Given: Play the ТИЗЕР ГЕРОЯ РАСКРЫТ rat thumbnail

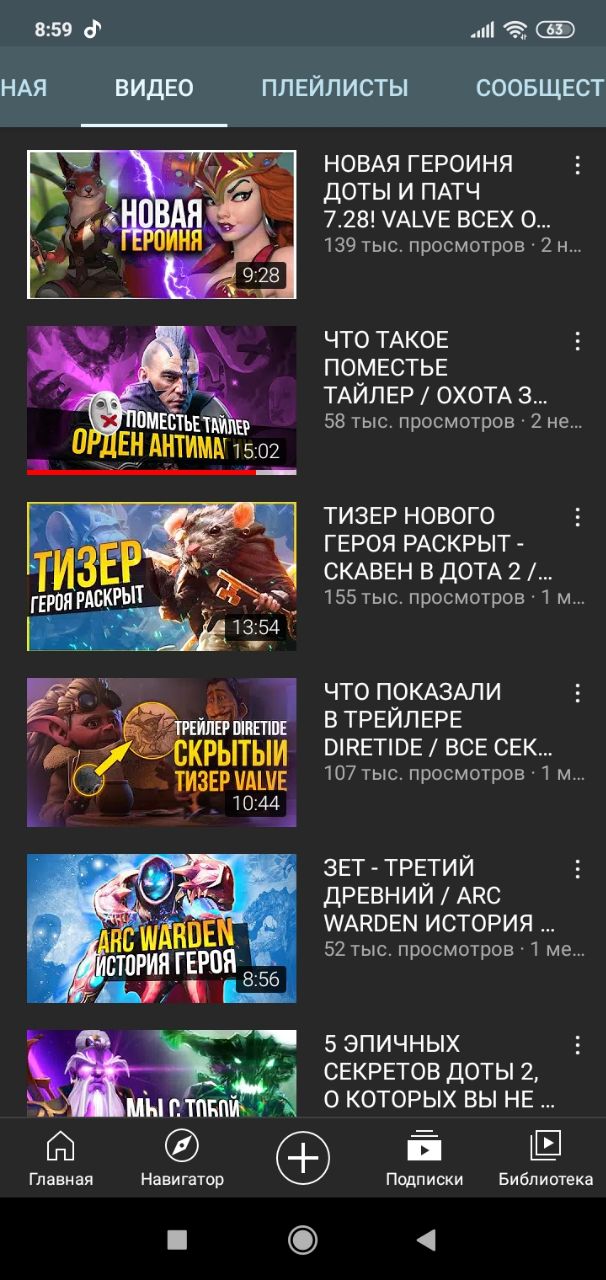Looking at the screenshot, I should pyautogui.click(x=161, y=576).
